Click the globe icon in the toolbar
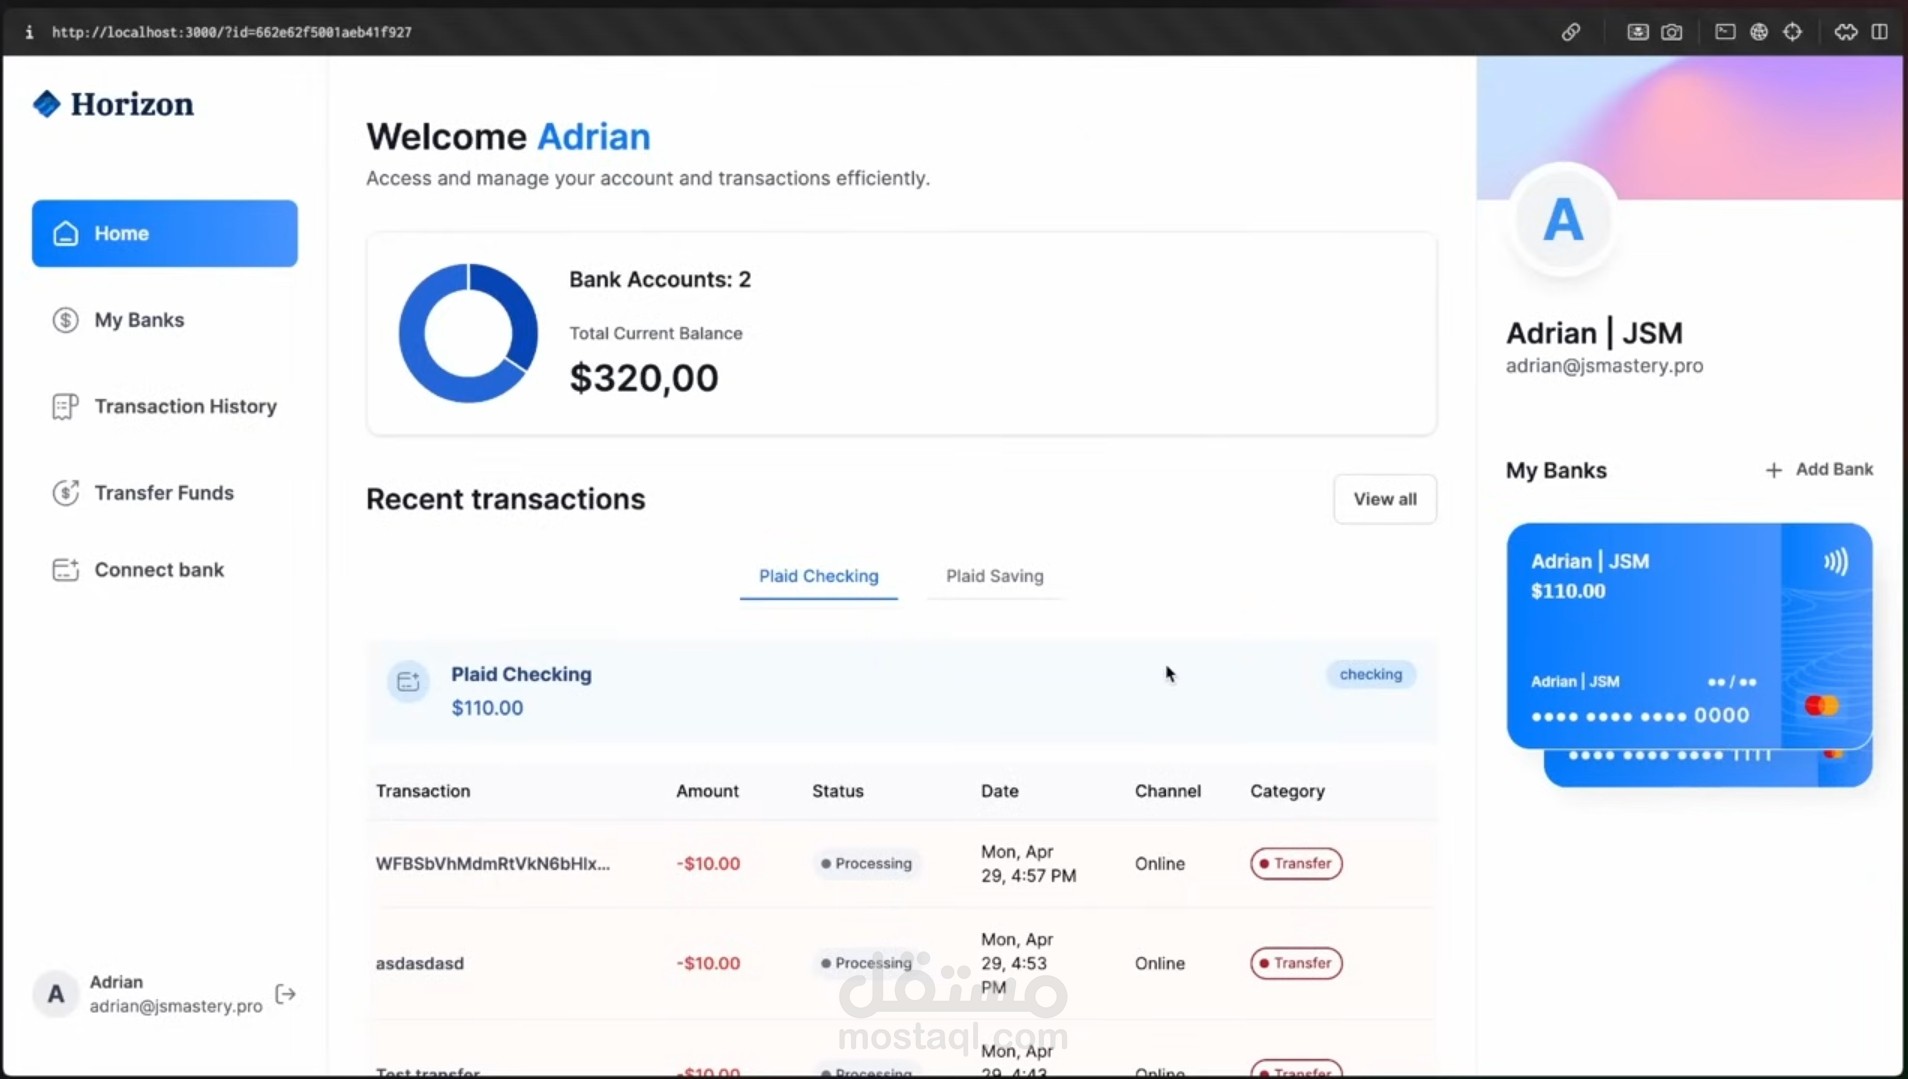Screen dimensions: 1908x1079 coord(1760,31)
